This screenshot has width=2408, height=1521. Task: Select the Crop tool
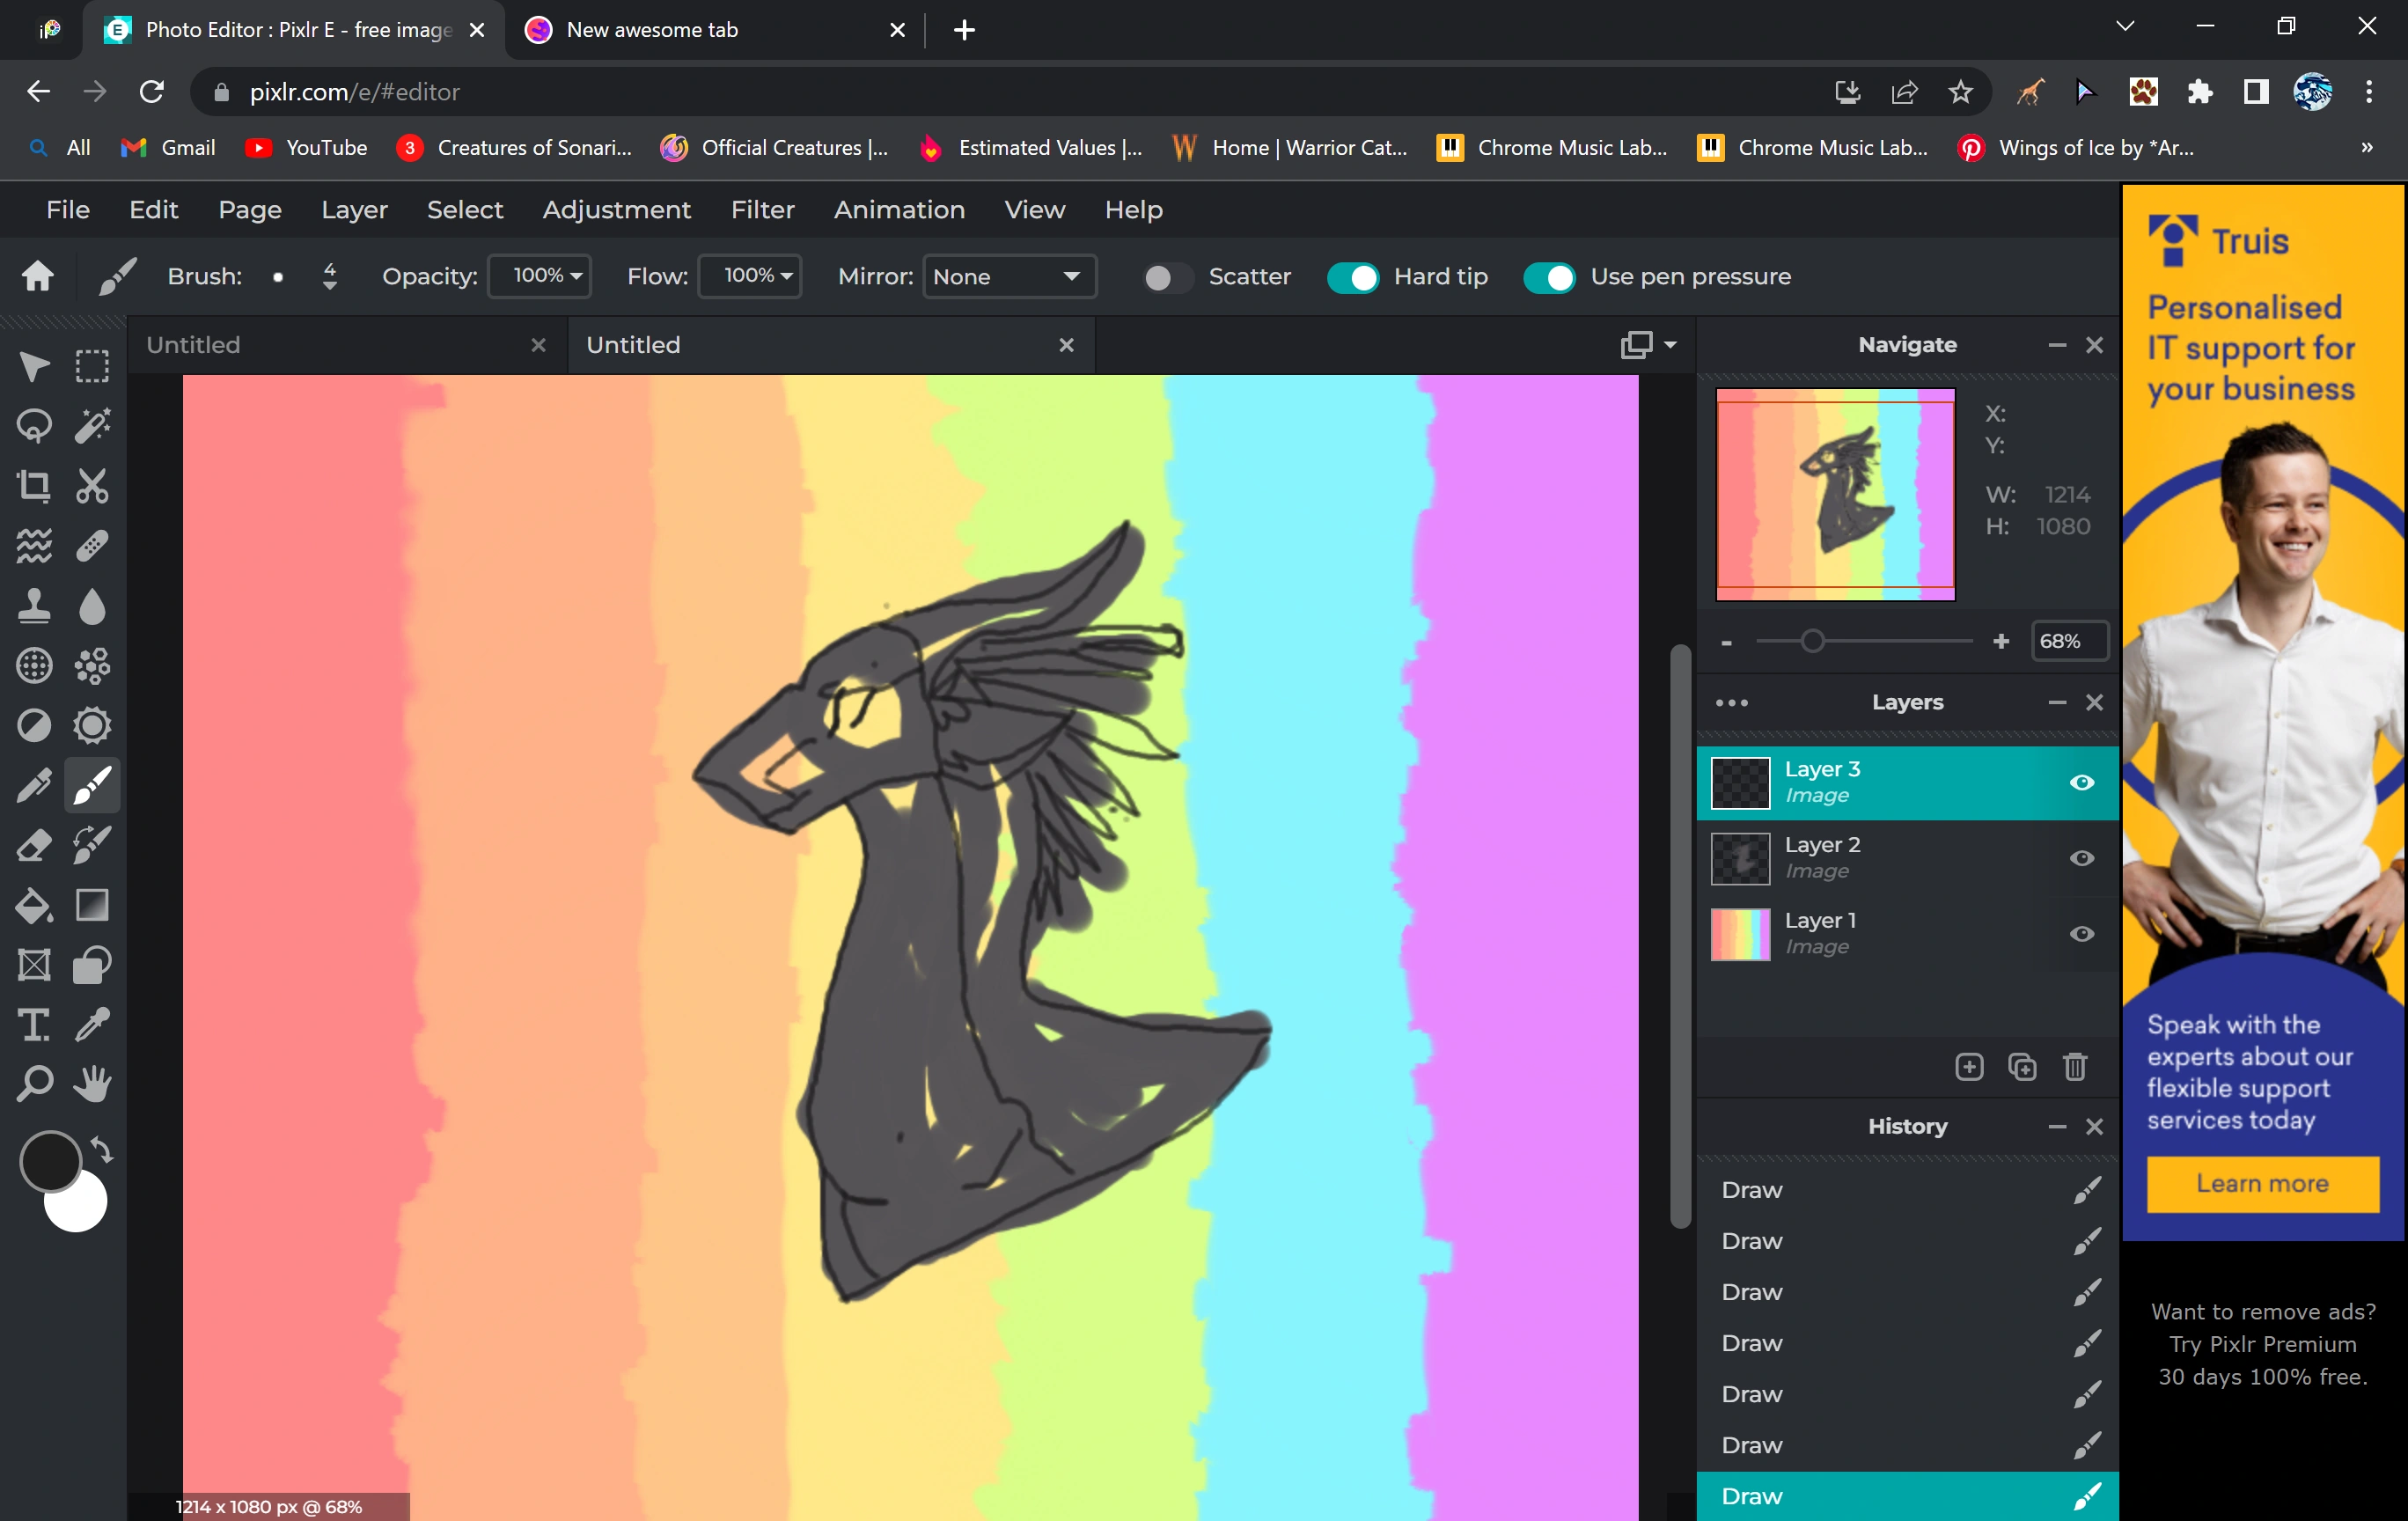coord(34,487)
